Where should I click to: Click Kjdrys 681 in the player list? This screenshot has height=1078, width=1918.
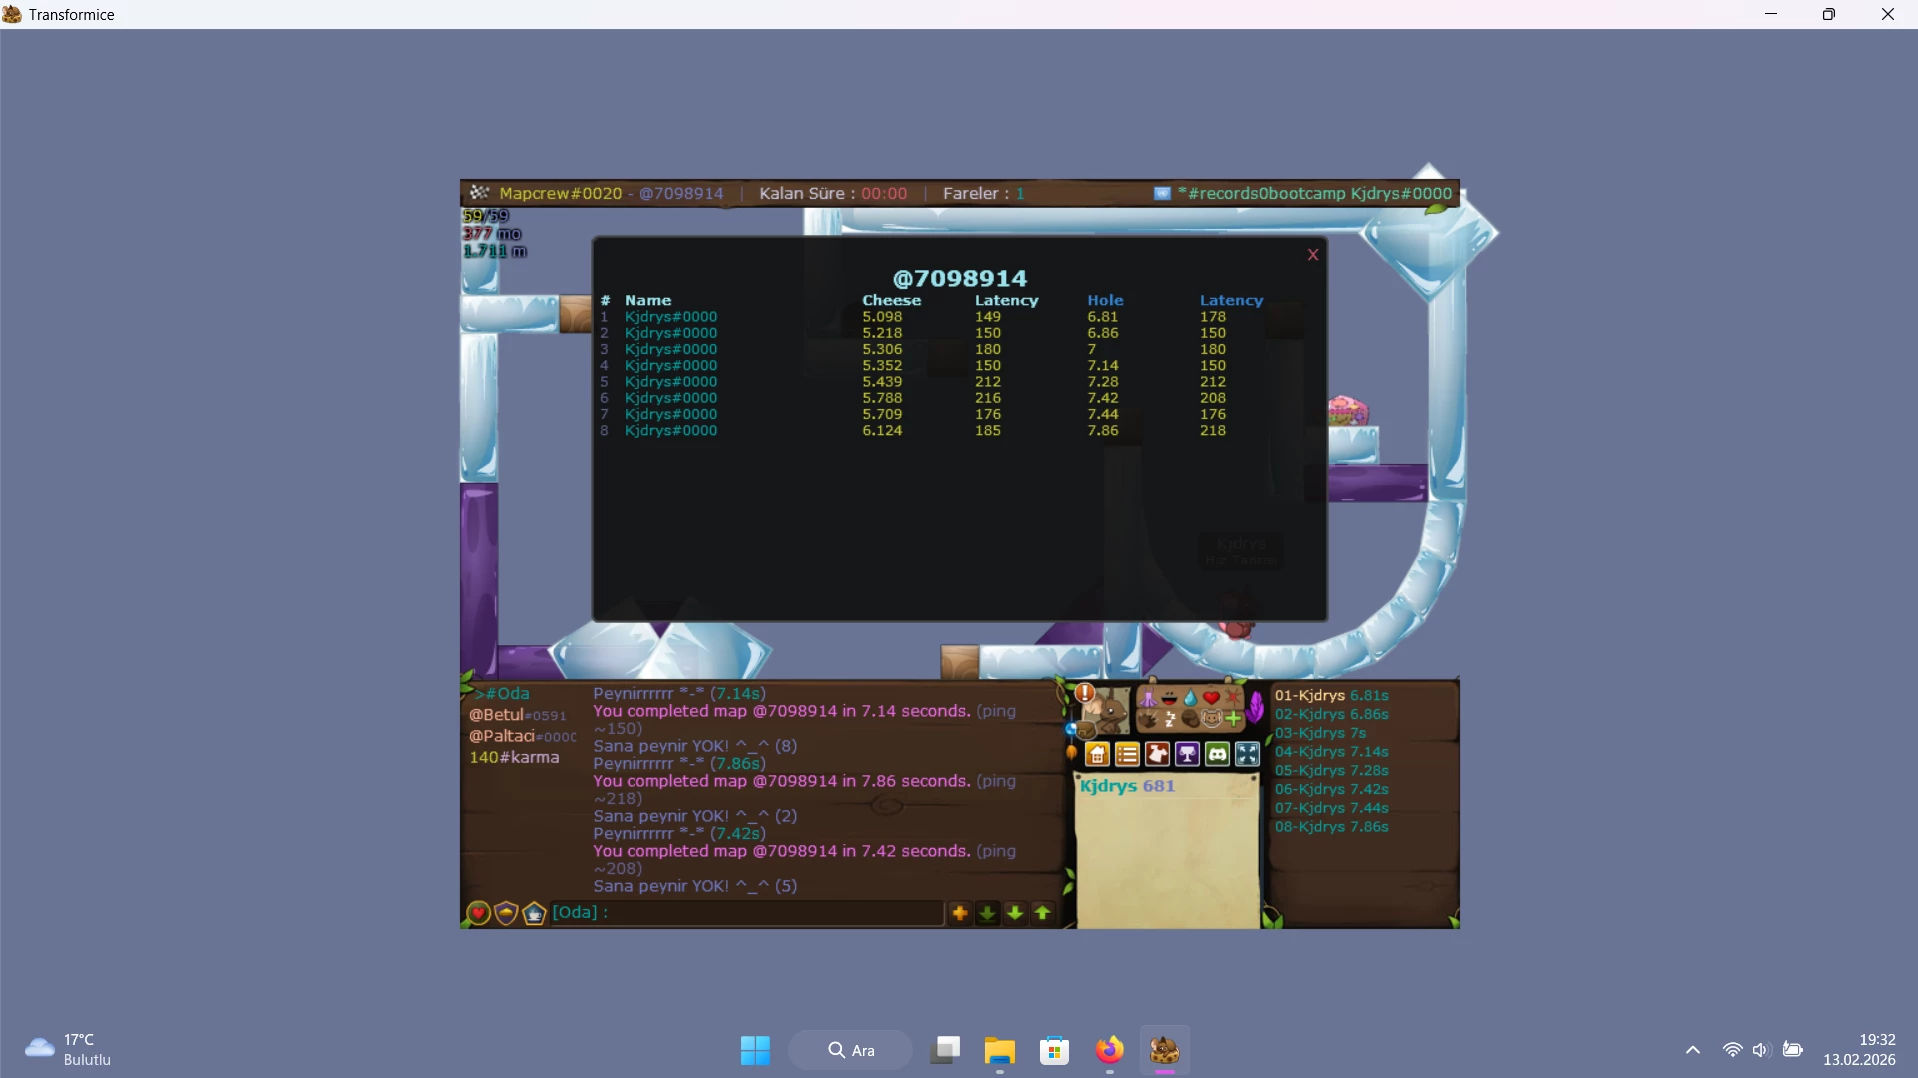(x=1127, y=786)
